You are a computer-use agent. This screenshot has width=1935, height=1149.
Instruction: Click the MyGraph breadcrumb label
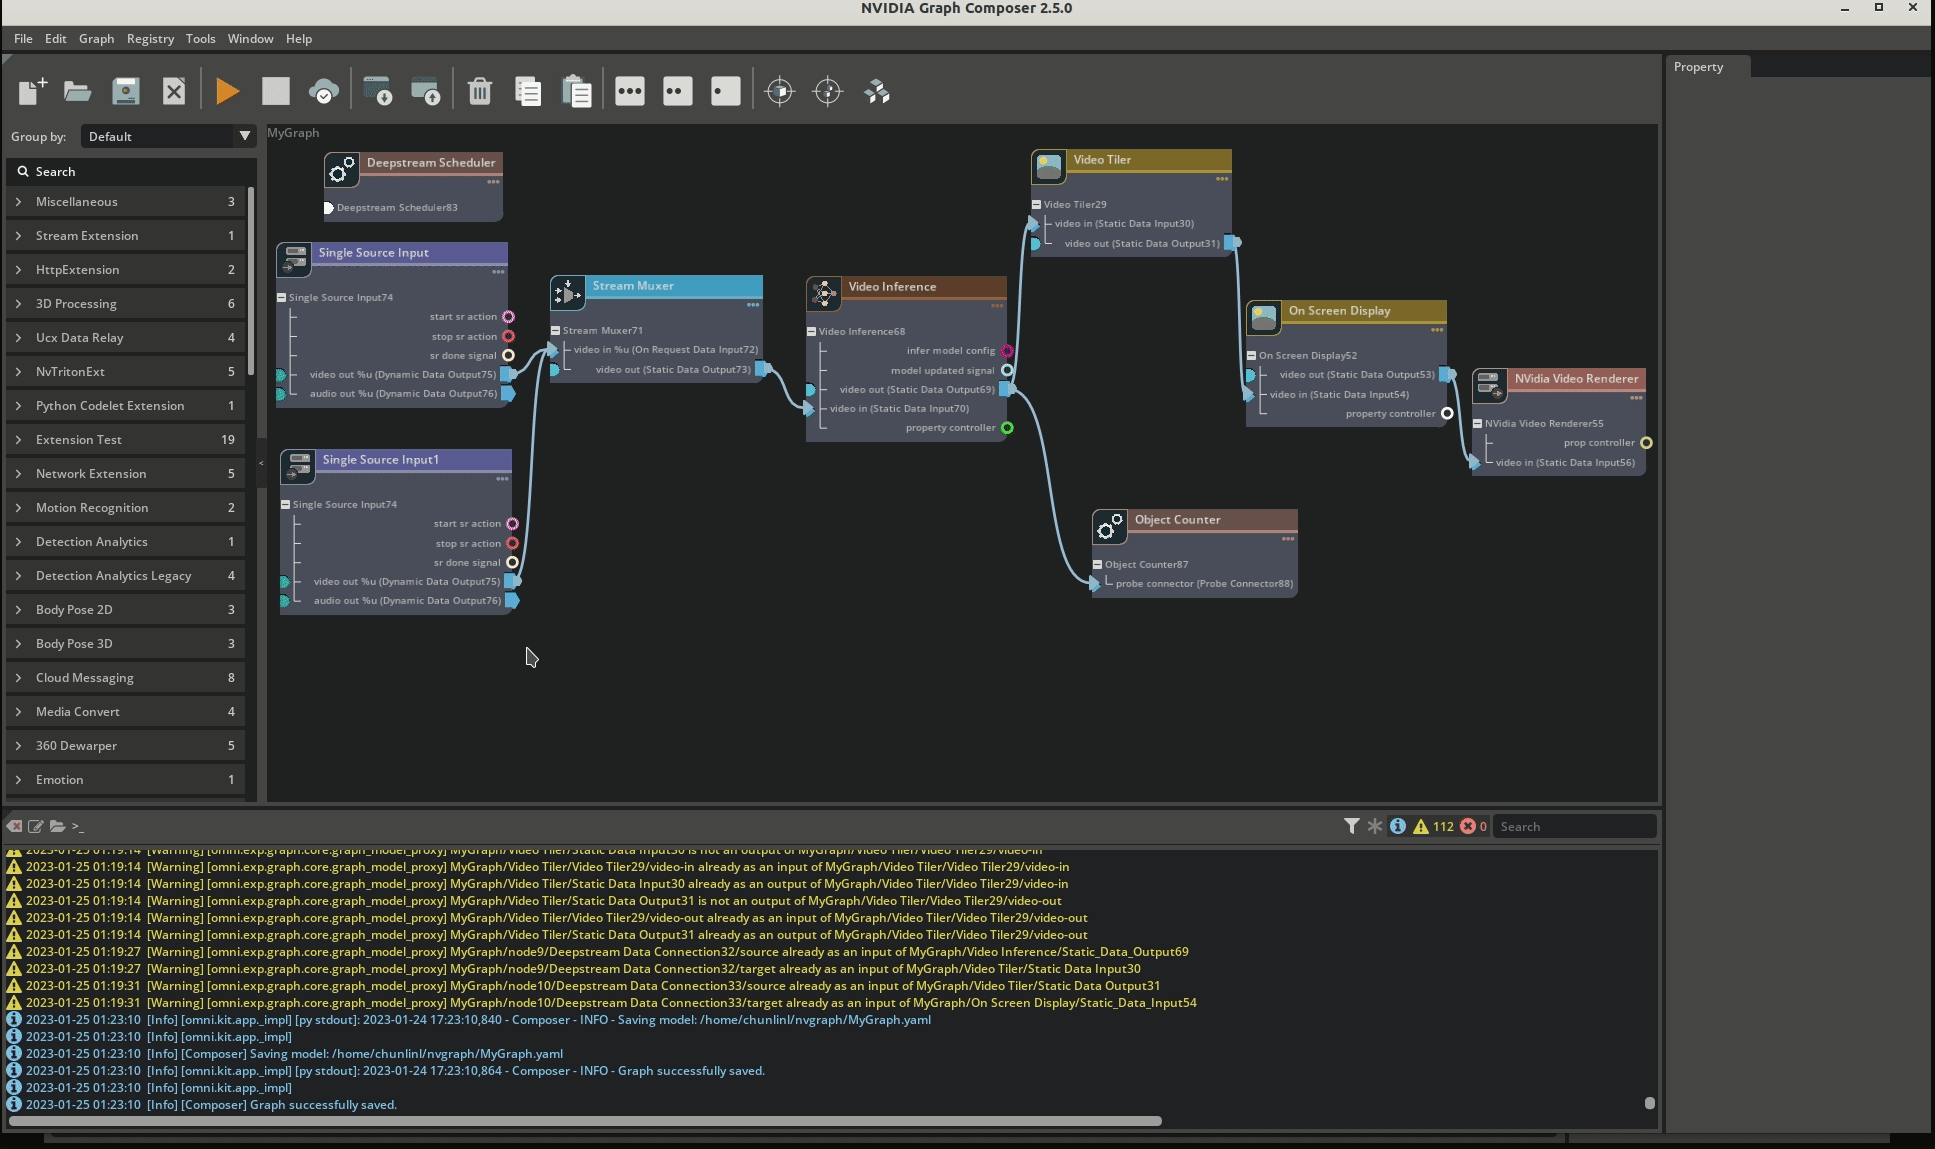[x=293, y=132]
